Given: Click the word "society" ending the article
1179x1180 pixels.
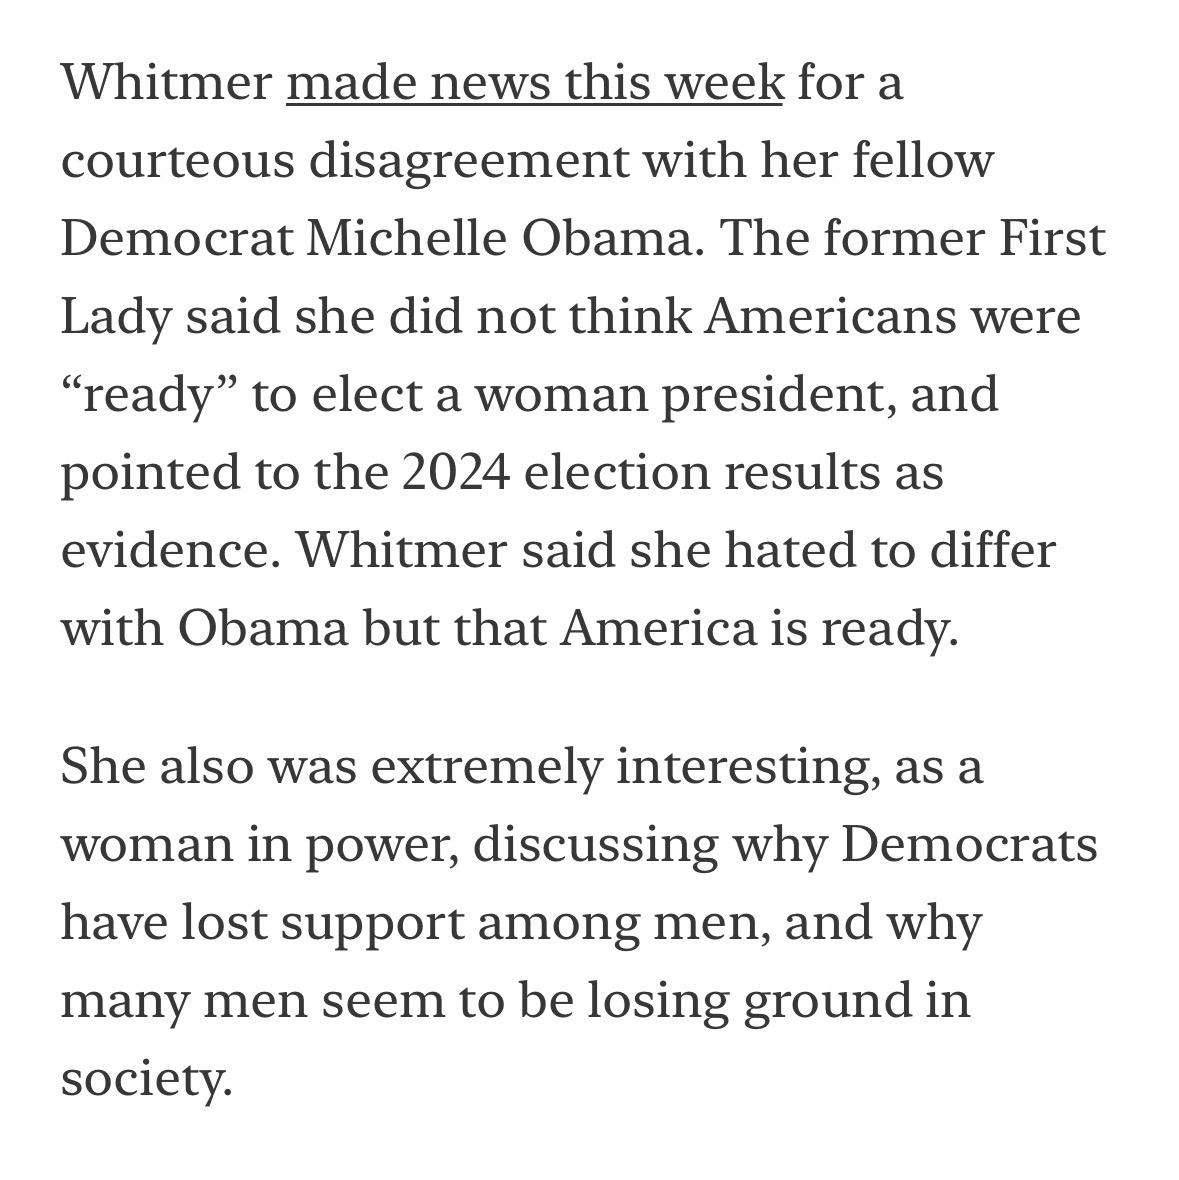Looking at the screenshot, I should click(146, 1079).
